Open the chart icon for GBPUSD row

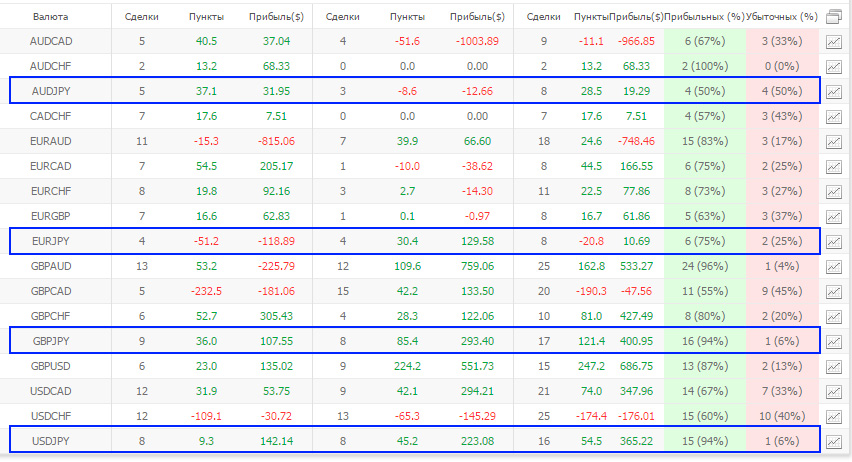pyautogui.click(x=834, y=366)
